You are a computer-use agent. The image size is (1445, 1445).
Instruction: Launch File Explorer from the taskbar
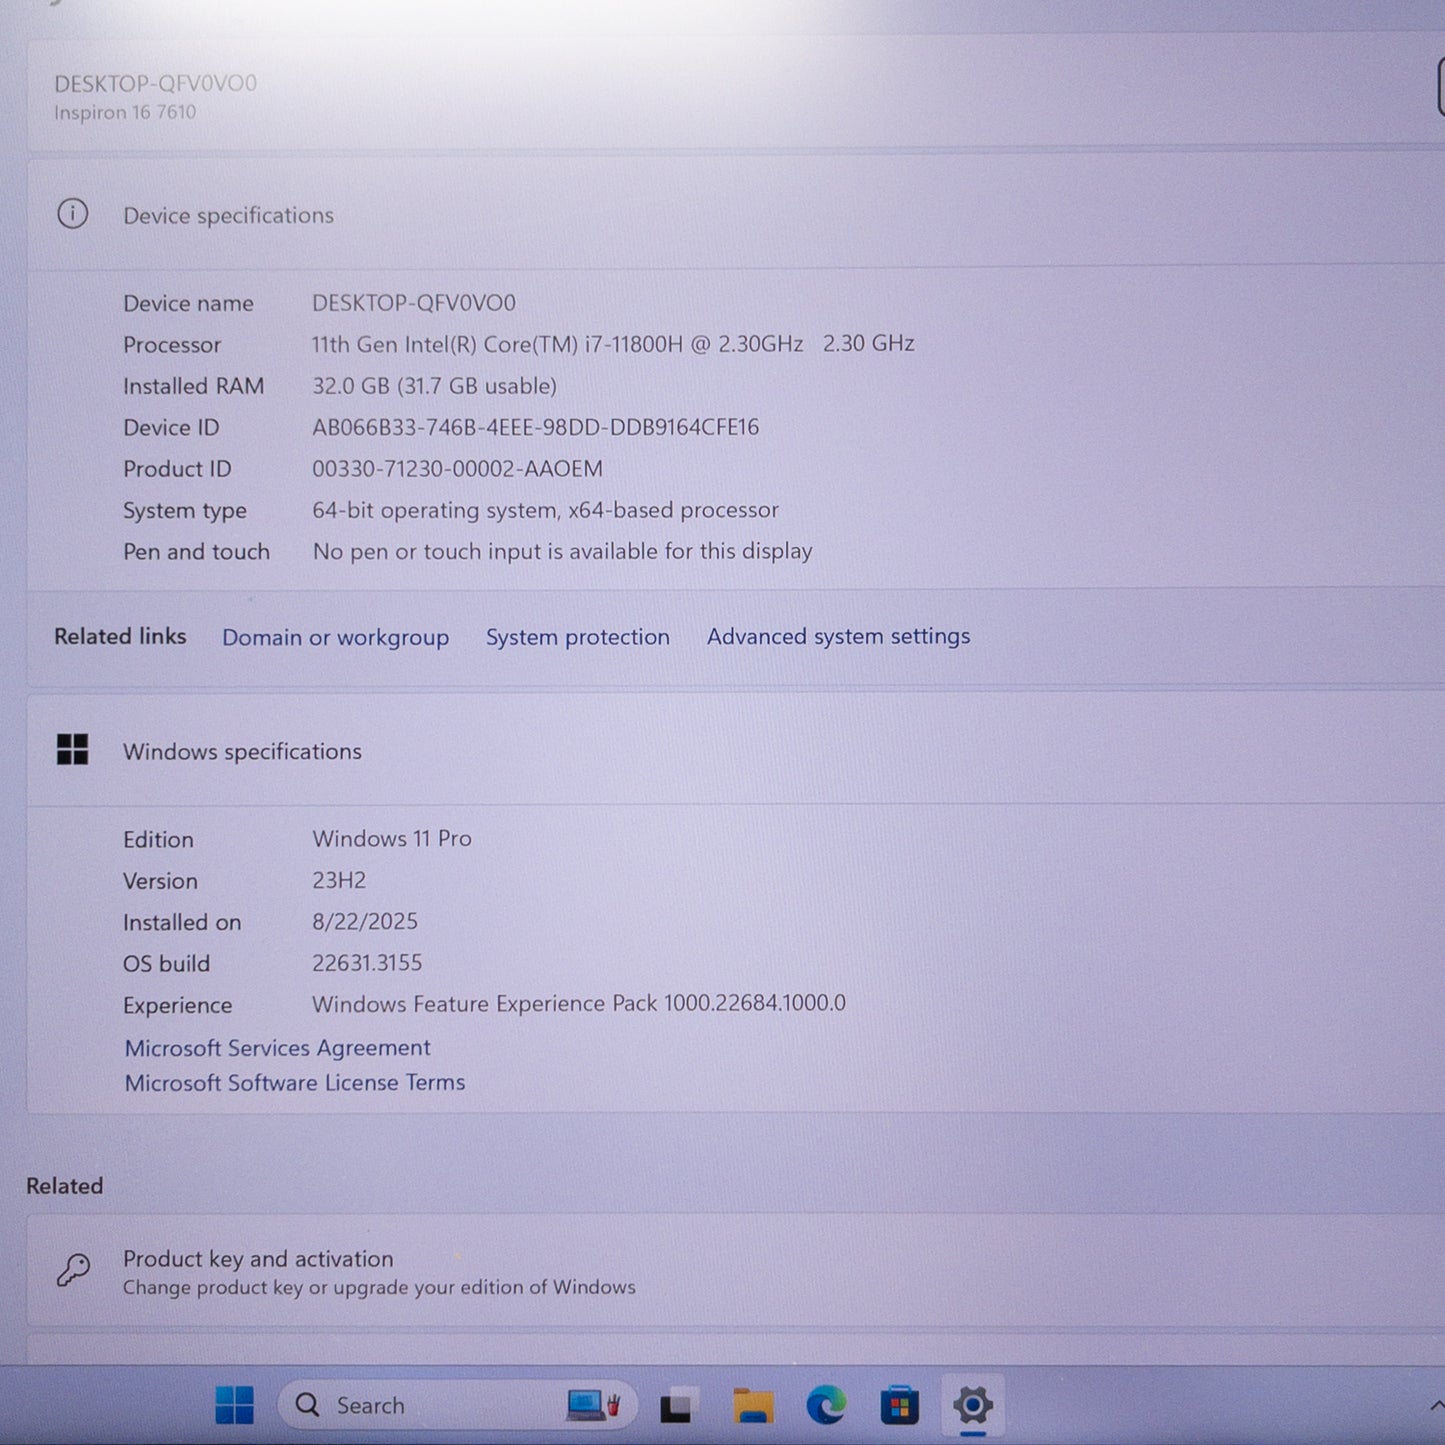coord(752,1406)
